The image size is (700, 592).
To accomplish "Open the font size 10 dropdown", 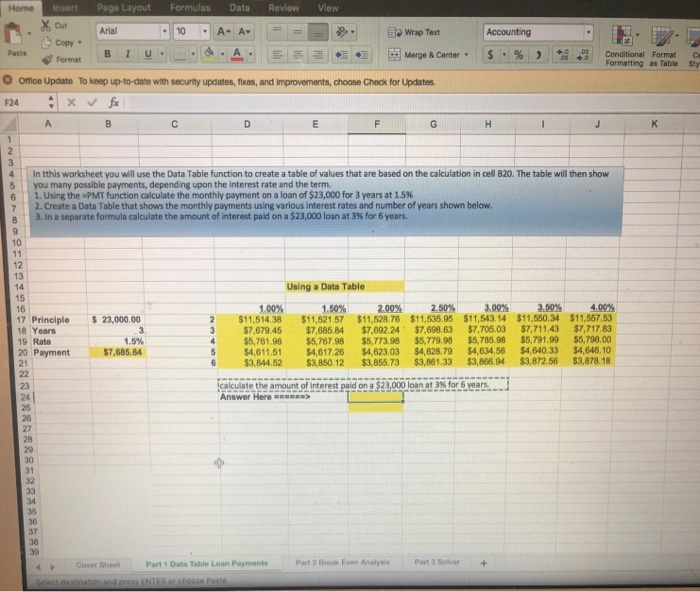I will coord(204,31).
